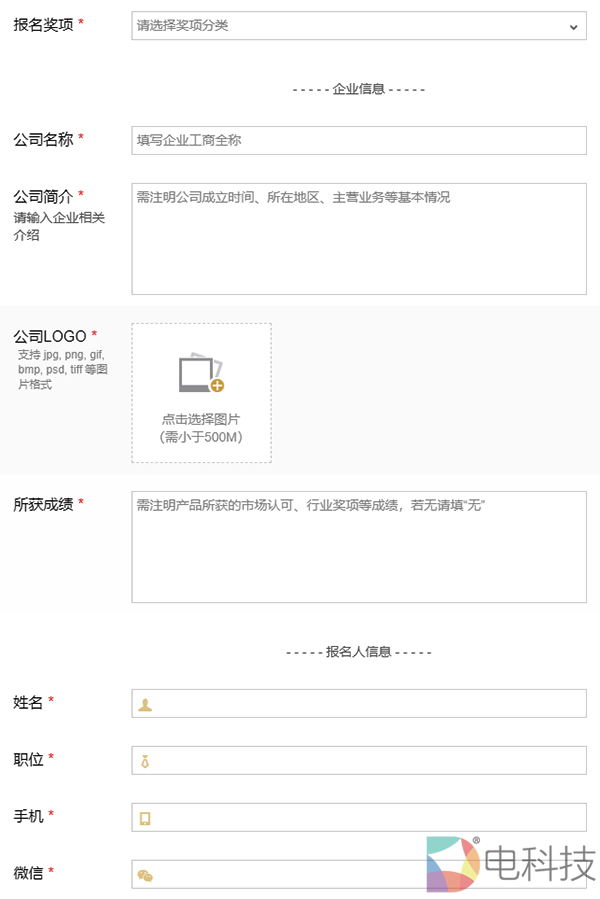Screen dimensions: 600x899
Task: Click the 公司LOGO field label
Action: click(x=50, y=336)
